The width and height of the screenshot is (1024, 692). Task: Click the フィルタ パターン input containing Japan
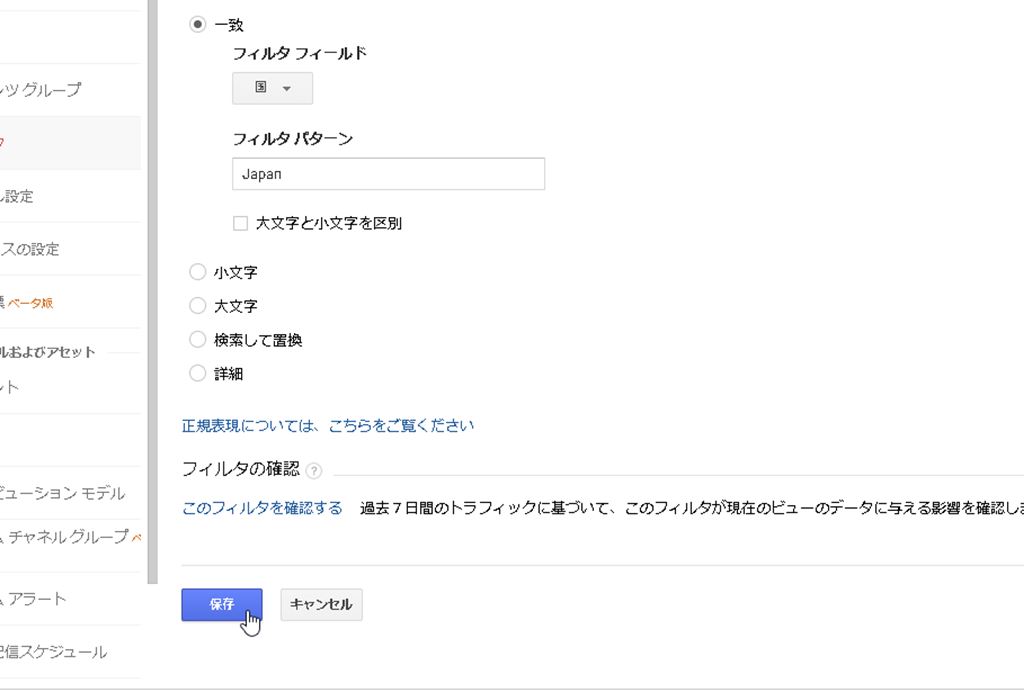389,174
